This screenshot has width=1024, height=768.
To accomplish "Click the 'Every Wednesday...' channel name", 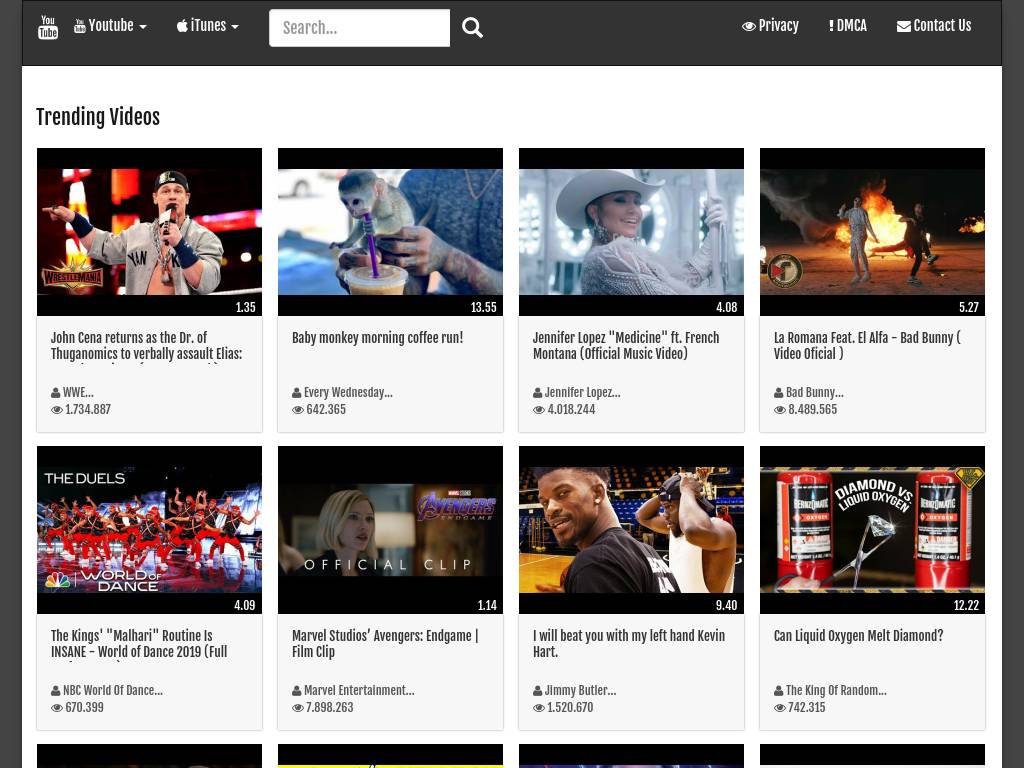I will point(348,392).
